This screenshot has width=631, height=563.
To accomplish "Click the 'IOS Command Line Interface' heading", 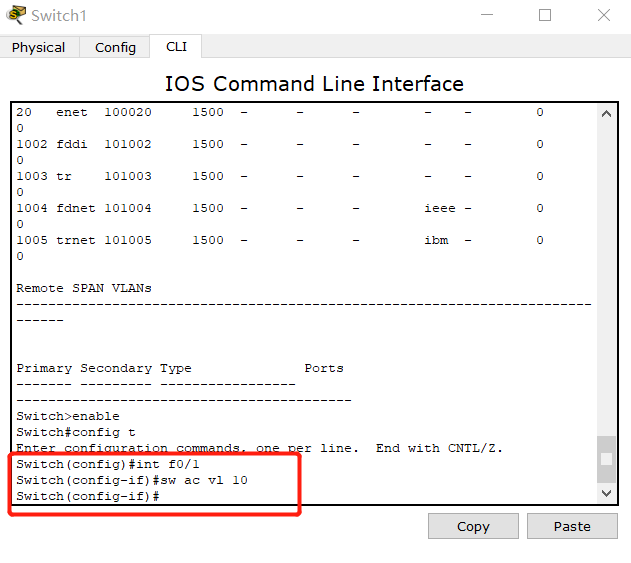I will [x=314, y=84].
